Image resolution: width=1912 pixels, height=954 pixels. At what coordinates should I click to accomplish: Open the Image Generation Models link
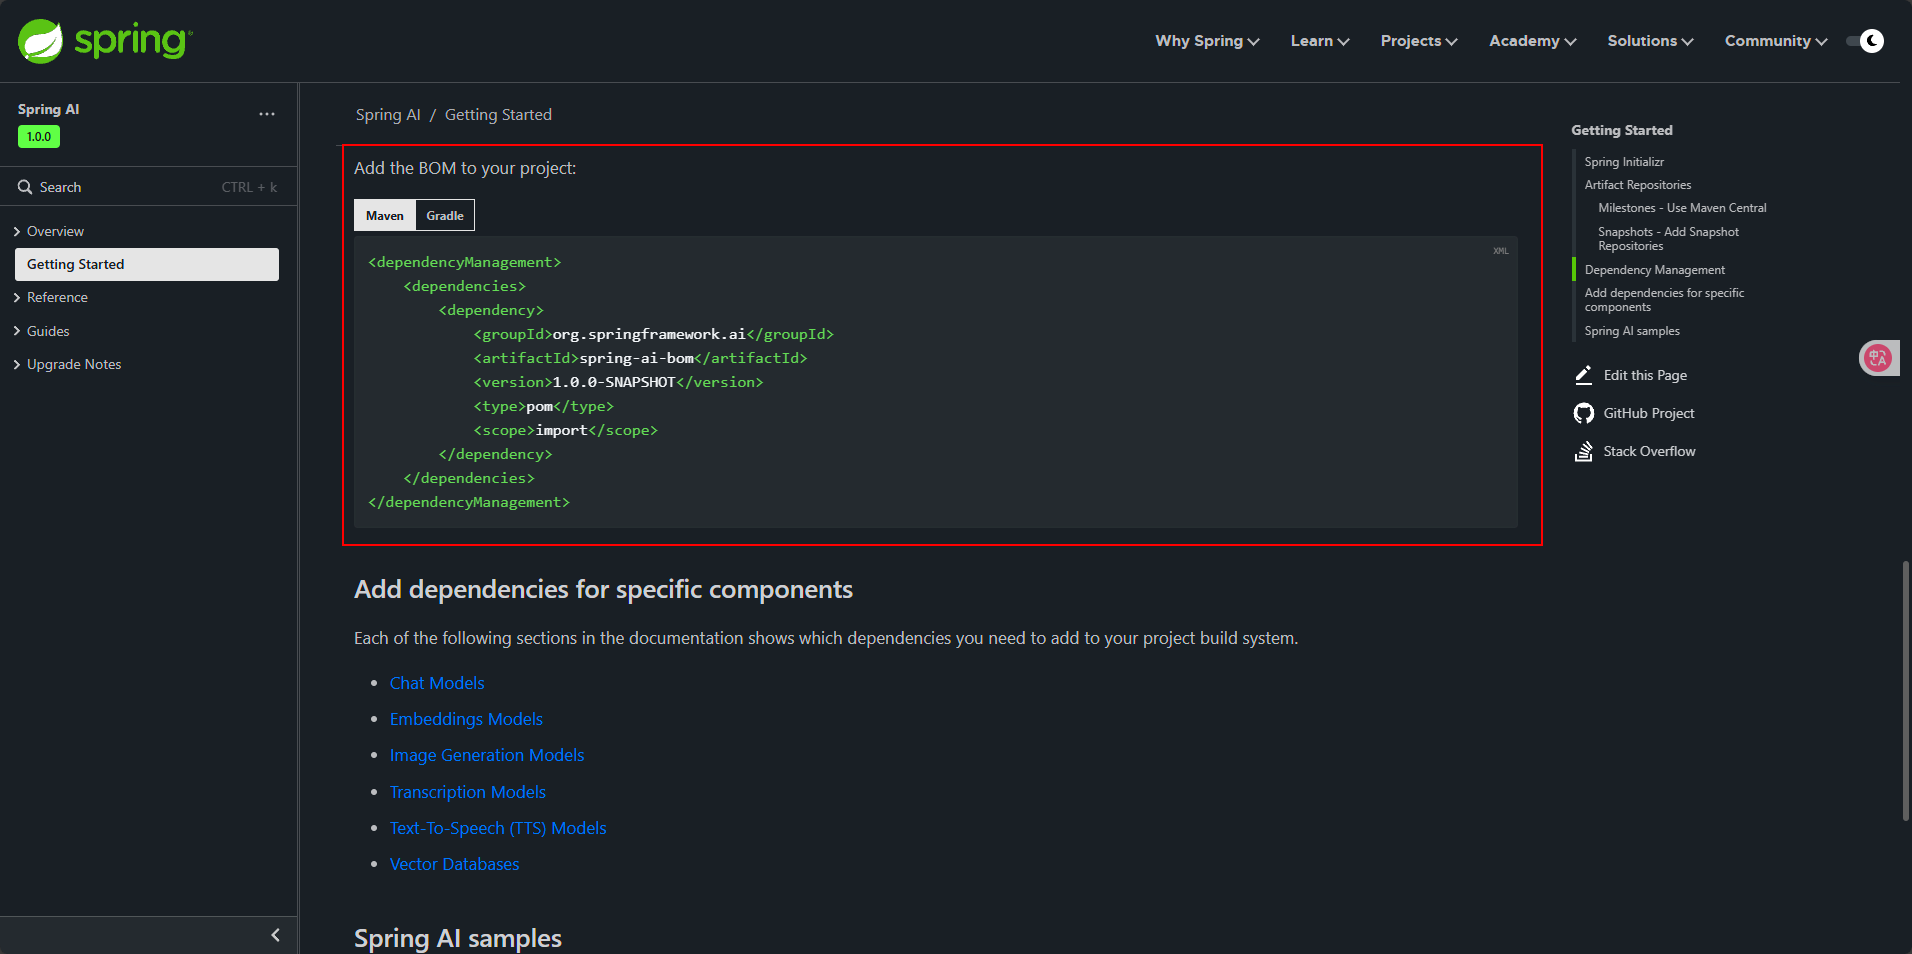pyautogui.click(x=487, y=755)
